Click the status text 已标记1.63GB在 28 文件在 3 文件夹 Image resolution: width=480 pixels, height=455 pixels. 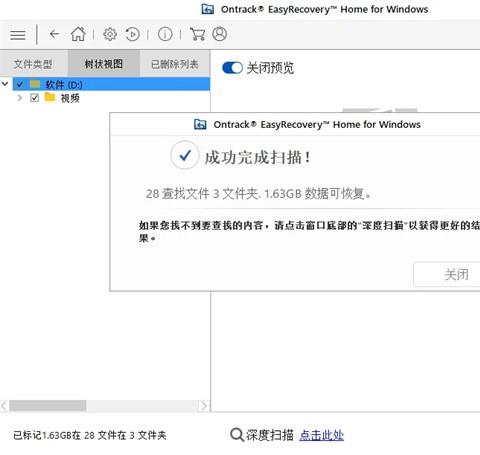click(90, 435)
